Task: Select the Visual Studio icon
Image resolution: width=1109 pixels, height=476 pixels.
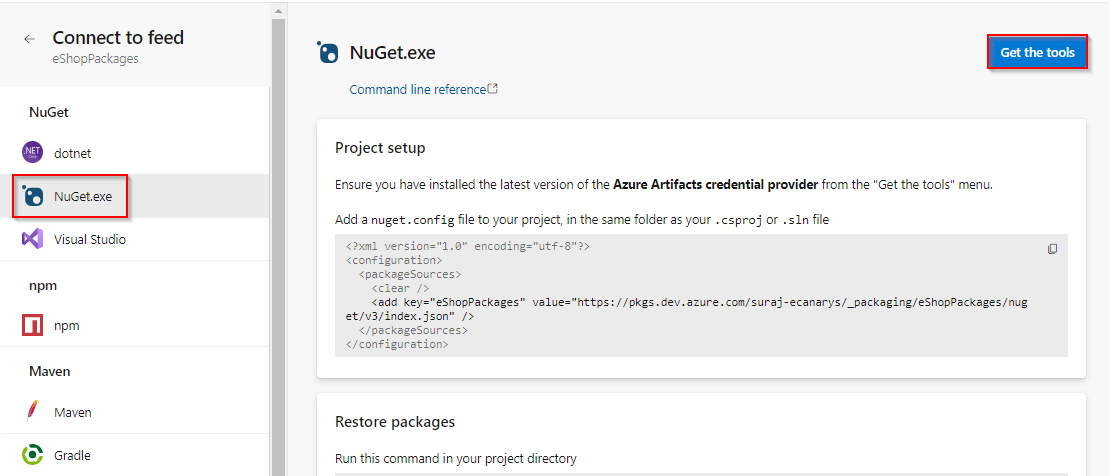Action: (x=33, y=239)
